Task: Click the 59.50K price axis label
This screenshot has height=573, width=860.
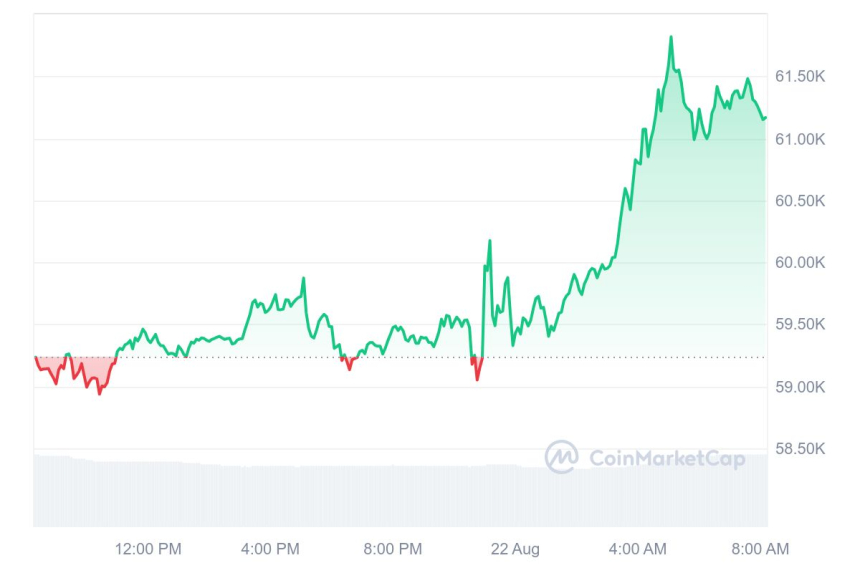Action: tap(799, 325)
